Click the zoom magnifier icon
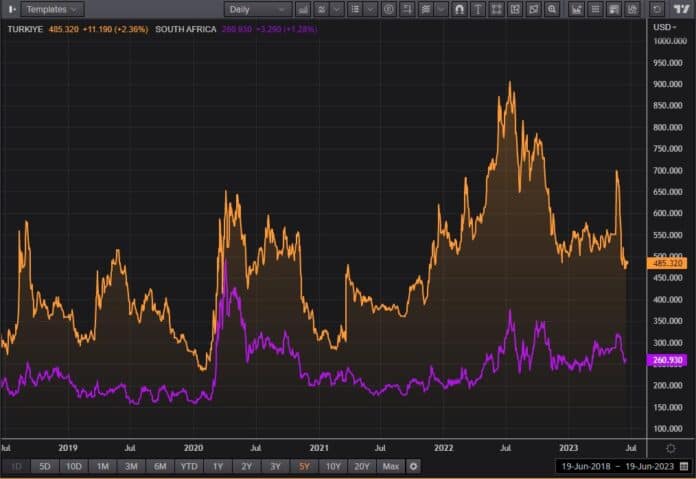This screenshot has width=696, height=479. point(552,9)
